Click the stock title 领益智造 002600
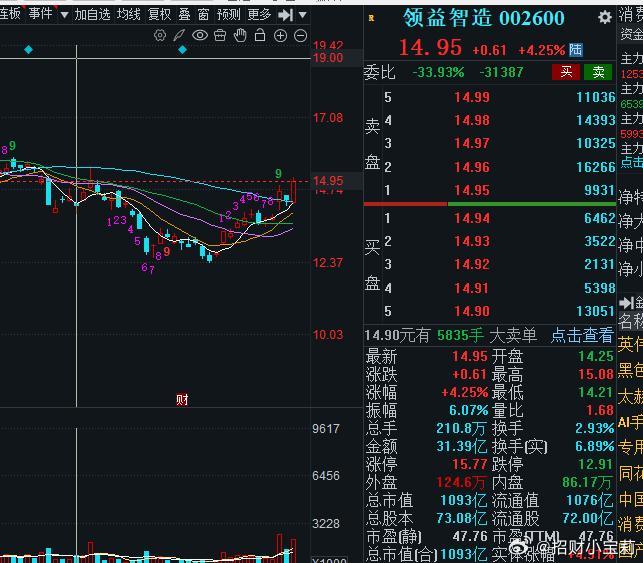Viewport: 643px width, 563px height. (x=483, y=18)
